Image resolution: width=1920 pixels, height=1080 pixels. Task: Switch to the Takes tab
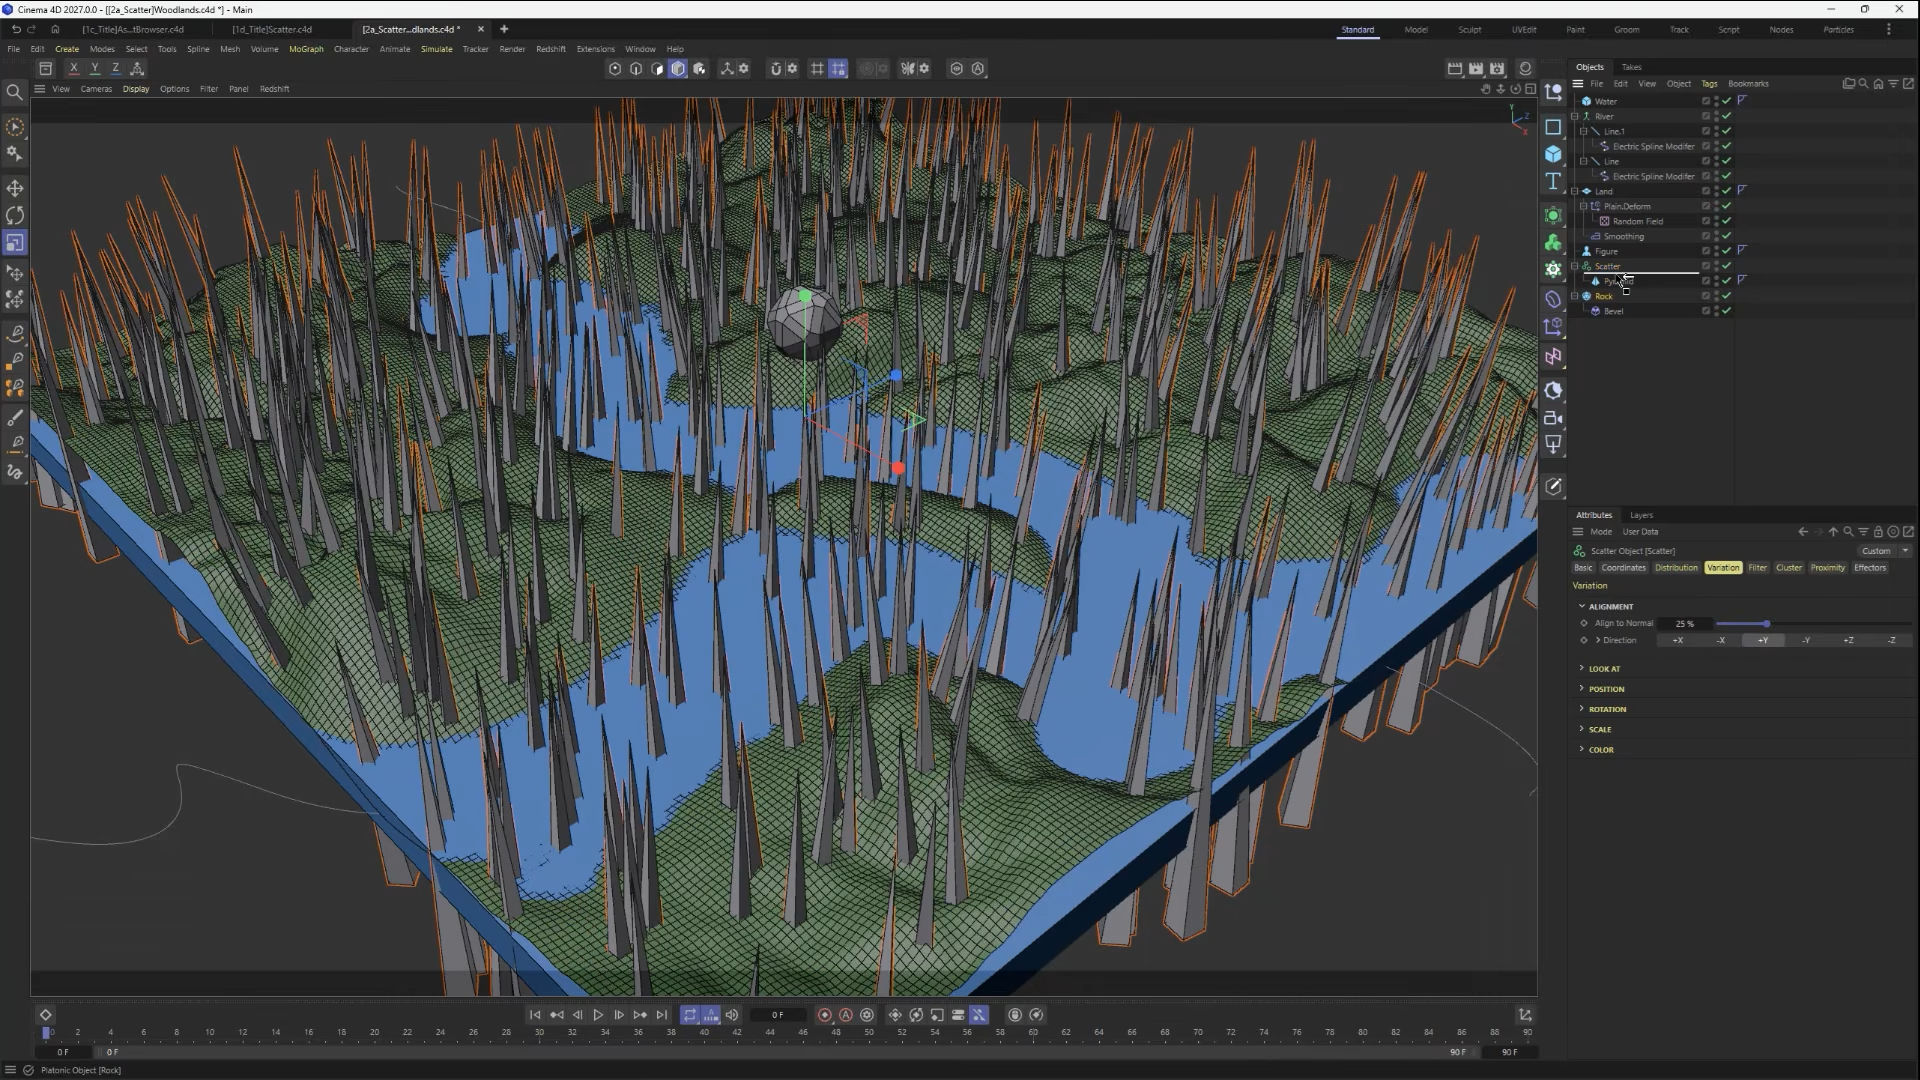(x=1631, y=67)
